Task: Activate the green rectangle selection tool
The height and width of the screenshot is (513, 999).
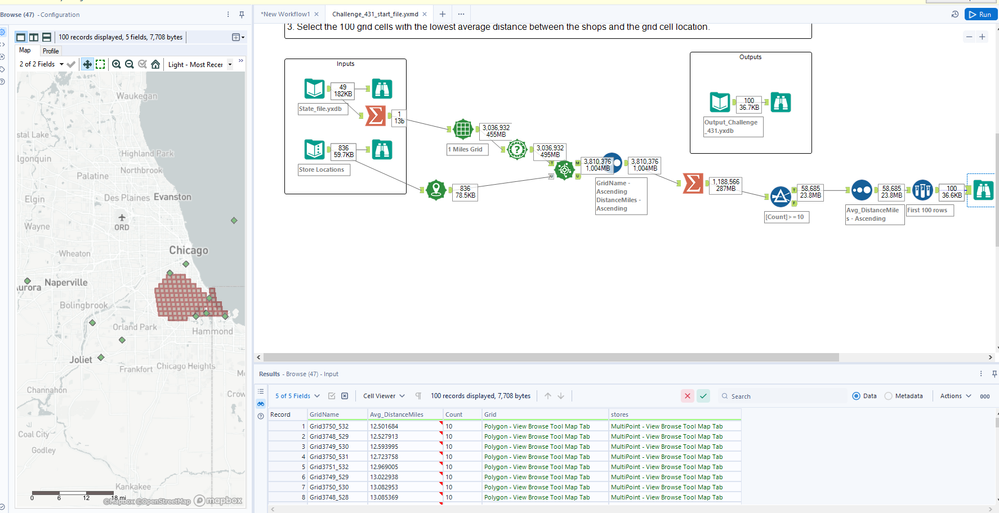Action: pos(101,64)
